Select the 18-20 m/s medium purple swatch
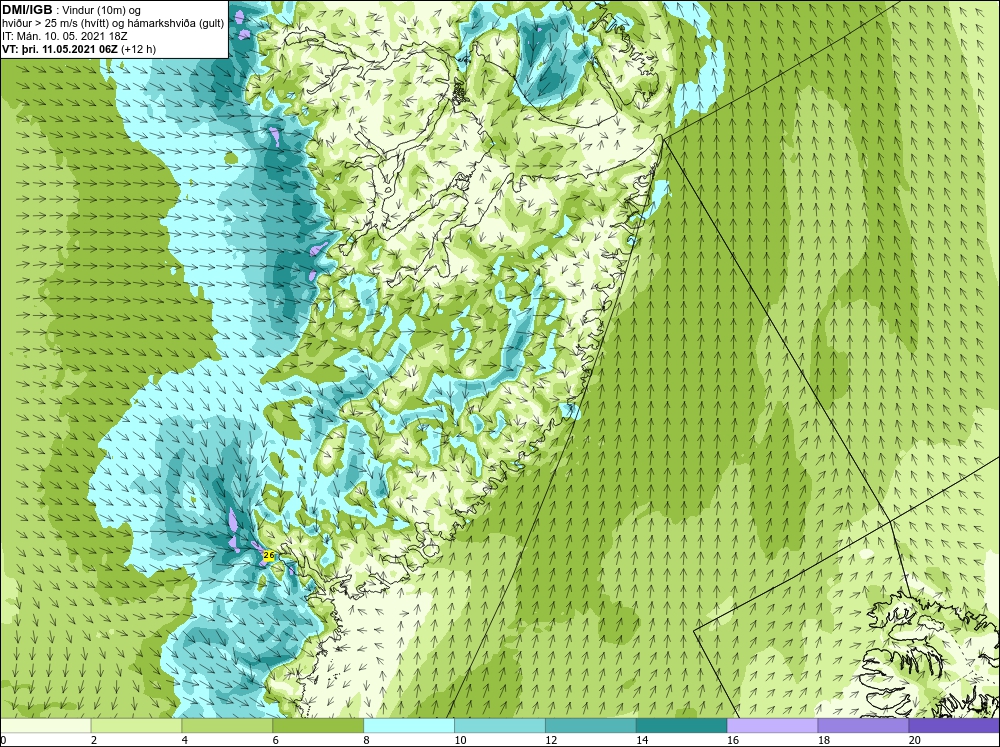 coord(864,725)
